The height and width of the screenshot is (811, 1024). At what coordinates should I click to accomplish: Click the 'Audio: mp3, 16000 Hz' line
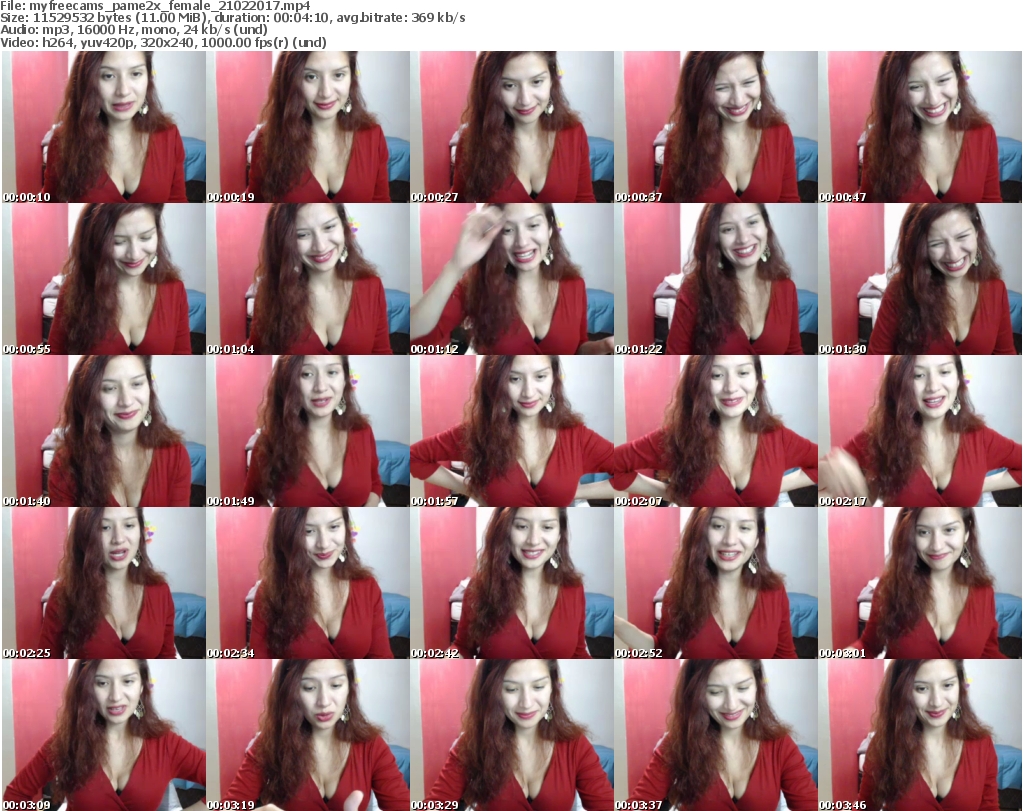point(134,29)
